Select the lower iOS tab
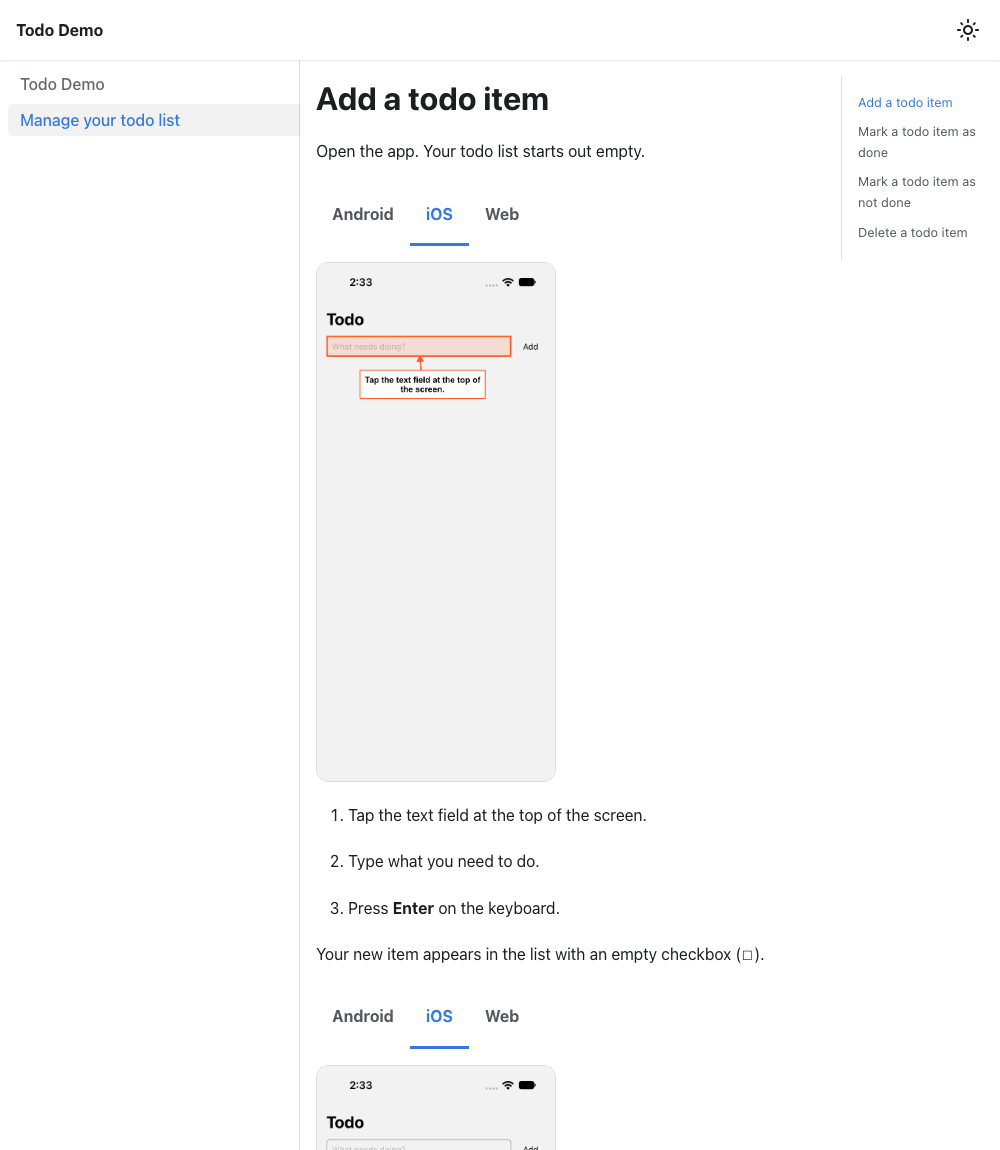1000x1150 pixels. pyautogui.click(x=439, y=1017)
